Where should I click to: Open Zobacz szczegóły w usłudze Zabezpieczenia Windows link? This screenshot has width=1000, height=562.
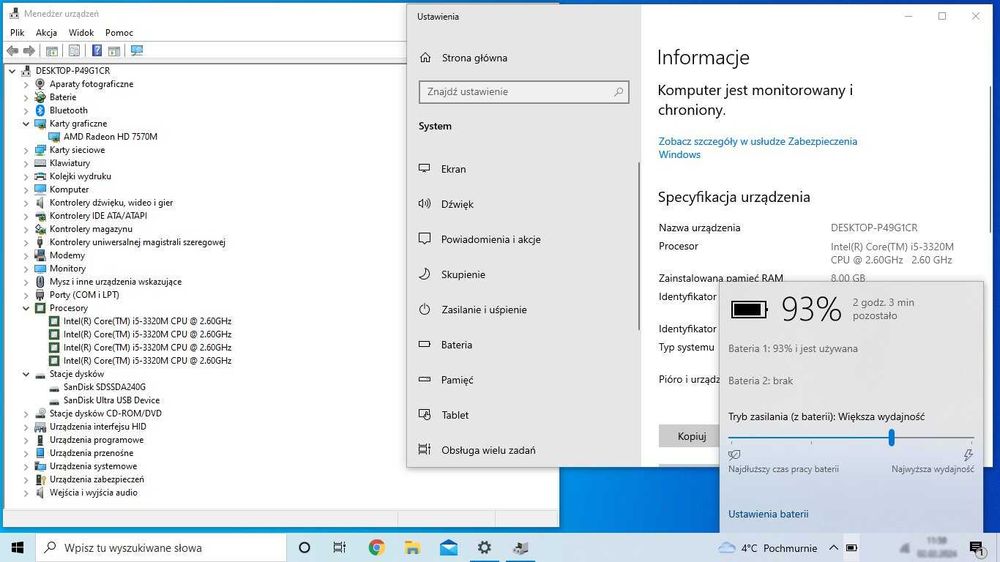758,148
